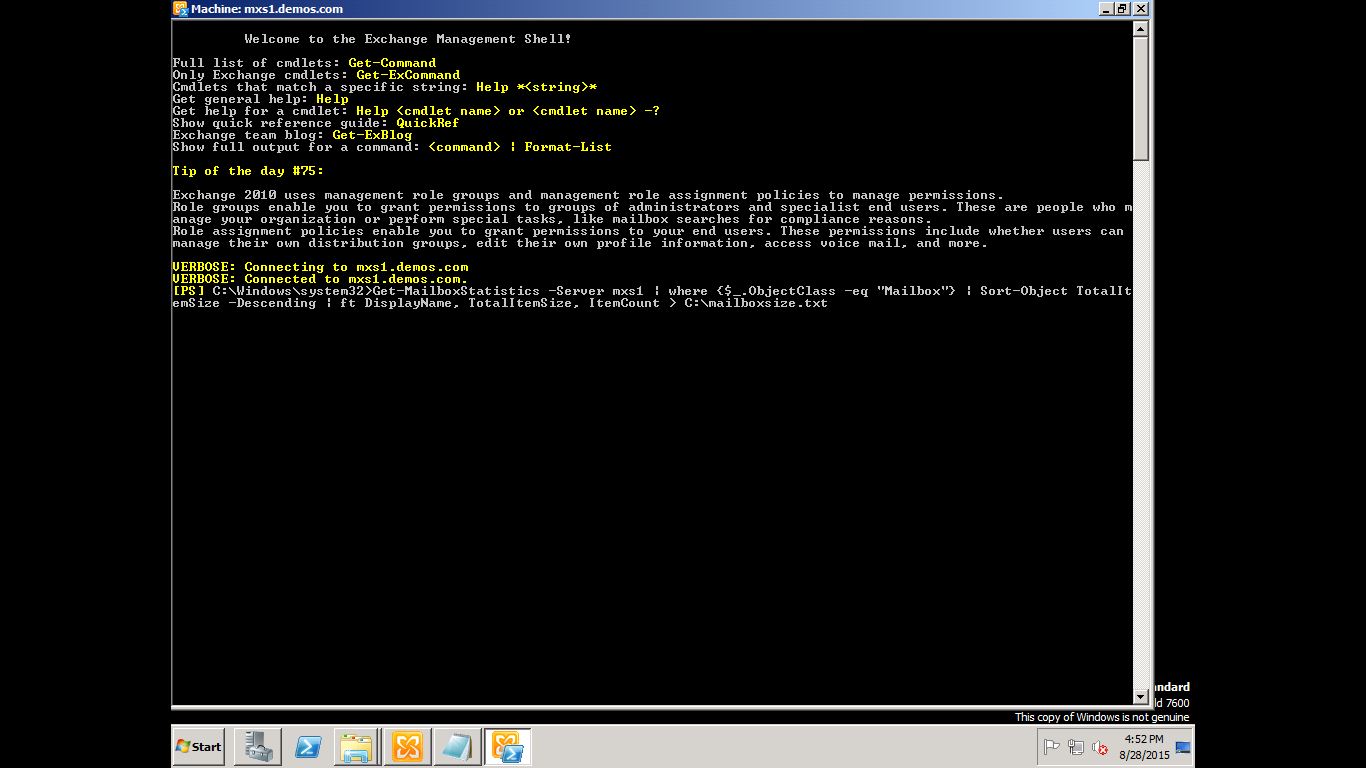Click the Show Desktop icon beside the clock
This screenshot has width=1366, height=768.
[1183, 747]
